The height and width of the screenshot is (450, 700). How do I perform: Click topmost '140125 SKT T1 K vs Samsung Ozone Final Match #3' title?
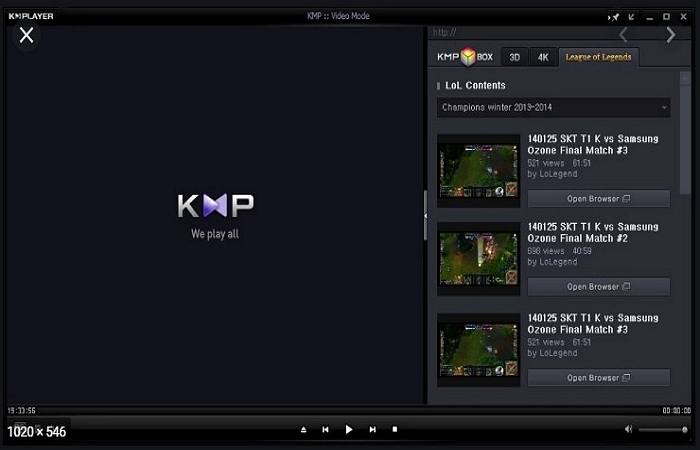(593, 145)
